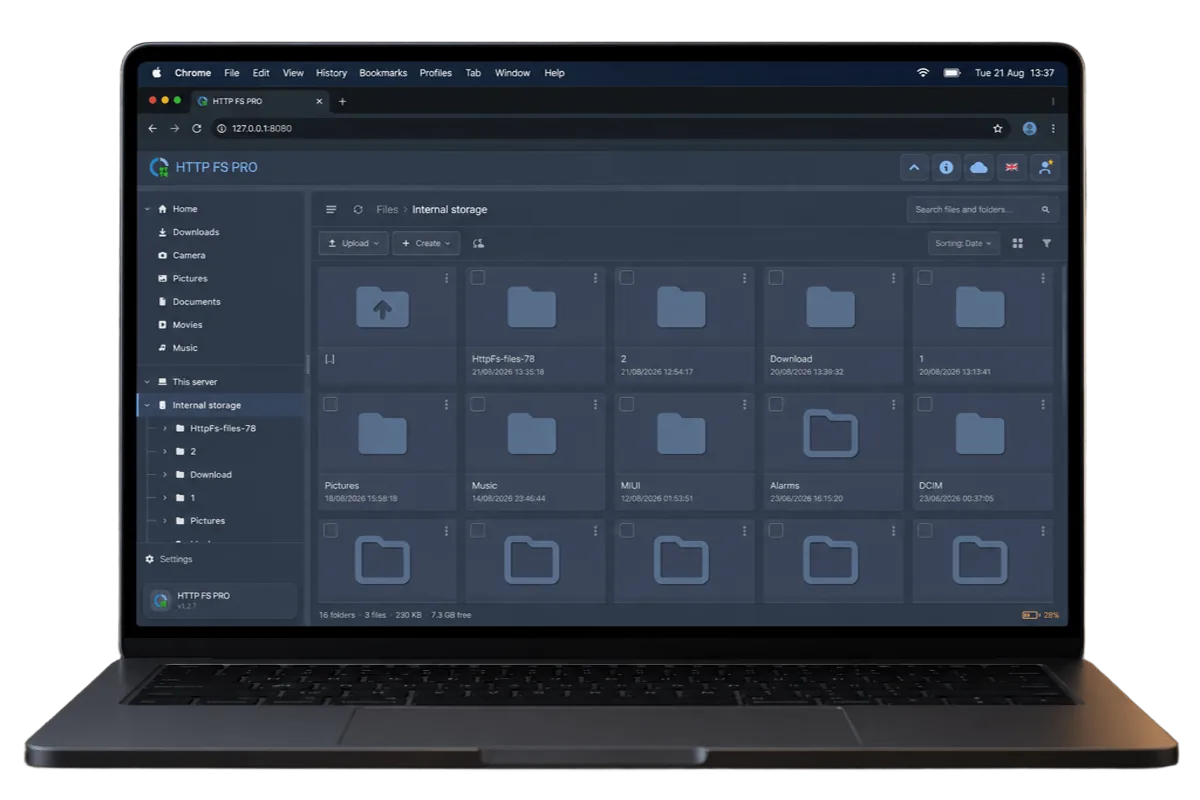The height and width of the screenshot is (800, 1200).
Task: Collapse the app header with the up chevron
Action: pos(913,168)
